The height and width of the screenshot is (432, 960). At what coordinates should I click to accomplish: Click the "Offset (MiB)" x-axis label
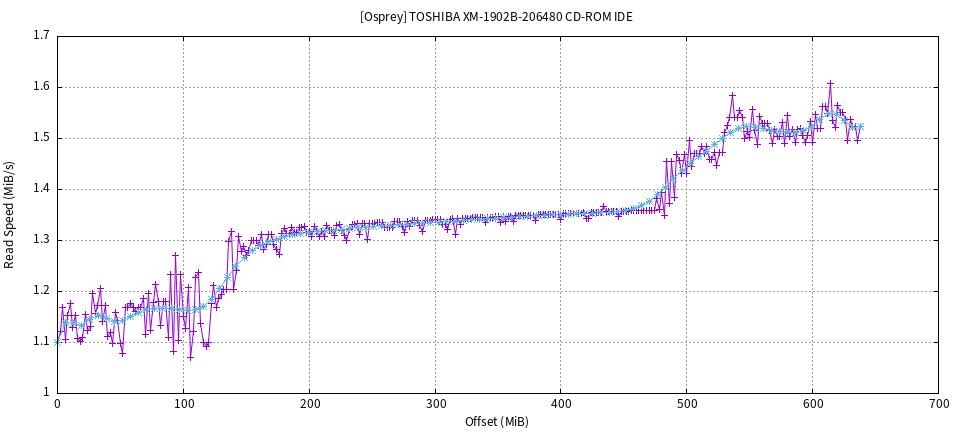click(496, 421)
